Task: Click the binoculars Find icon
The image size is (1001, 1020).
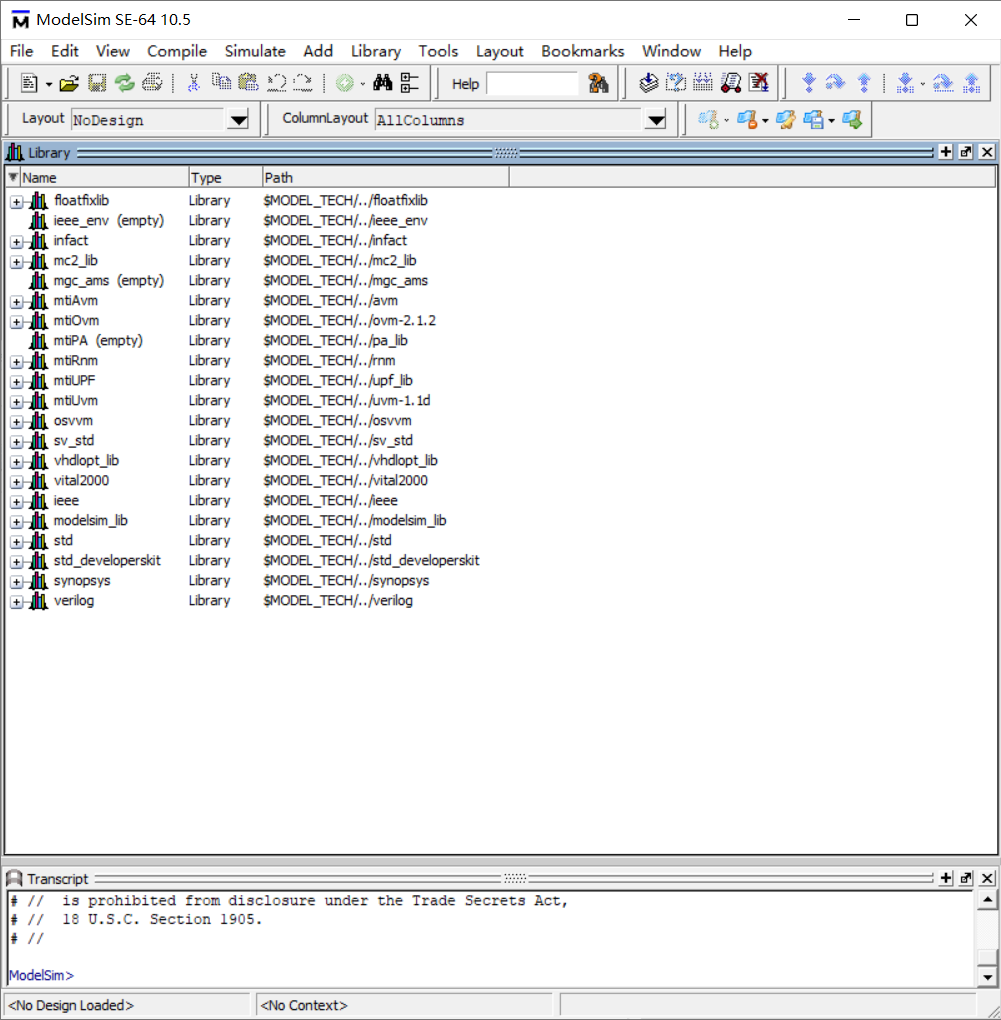Action: coord(382,83)
